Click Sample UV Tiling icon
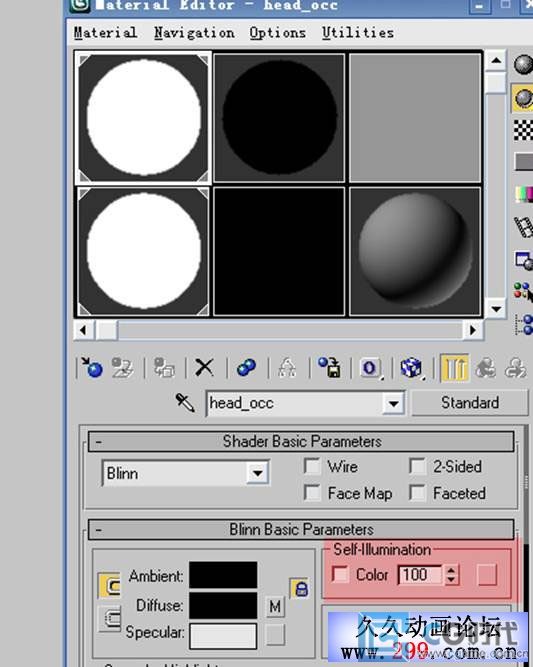 tap(524, 162)
